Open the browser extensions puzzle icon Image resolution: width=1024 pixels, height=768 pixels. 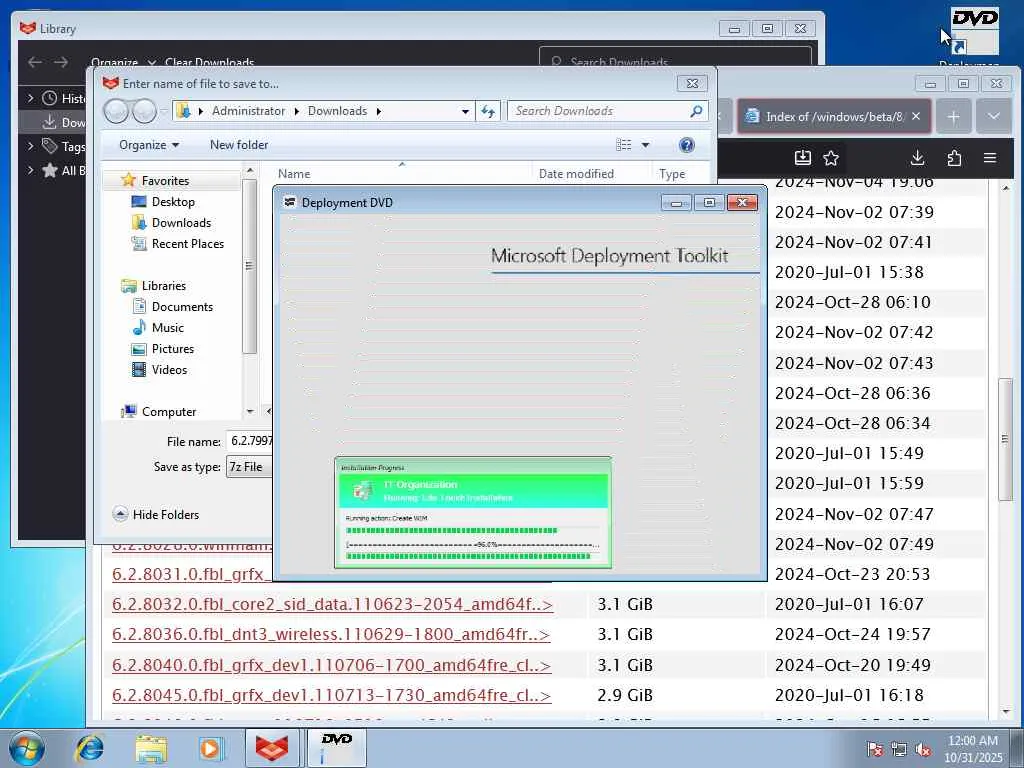pyautogui.click(x=953, y=157)
